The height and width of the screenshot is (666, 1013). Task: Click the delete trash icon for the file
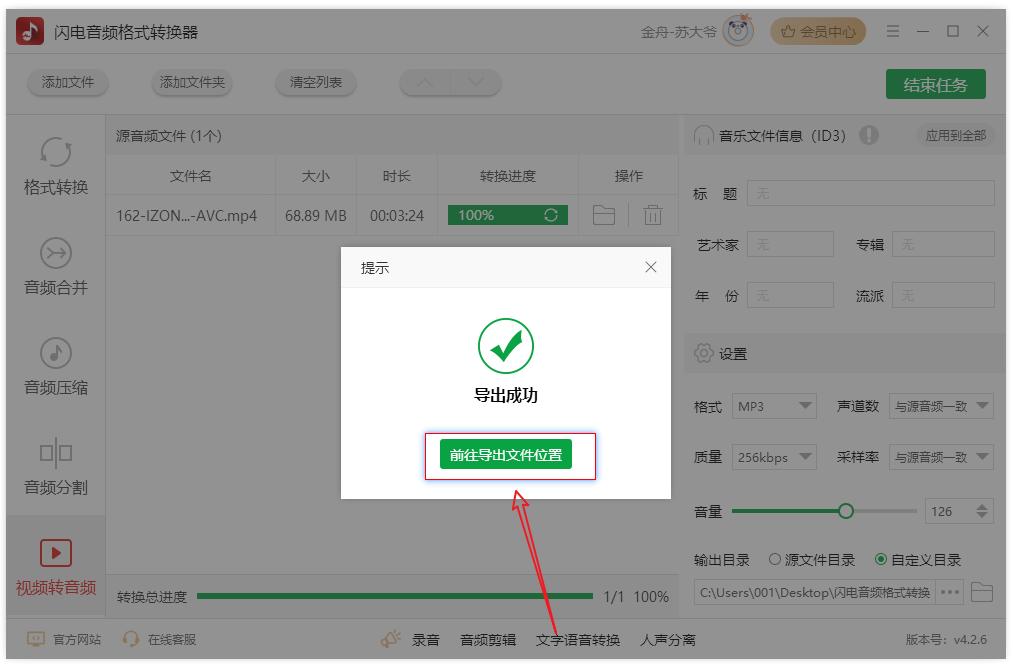coord(652,215)
